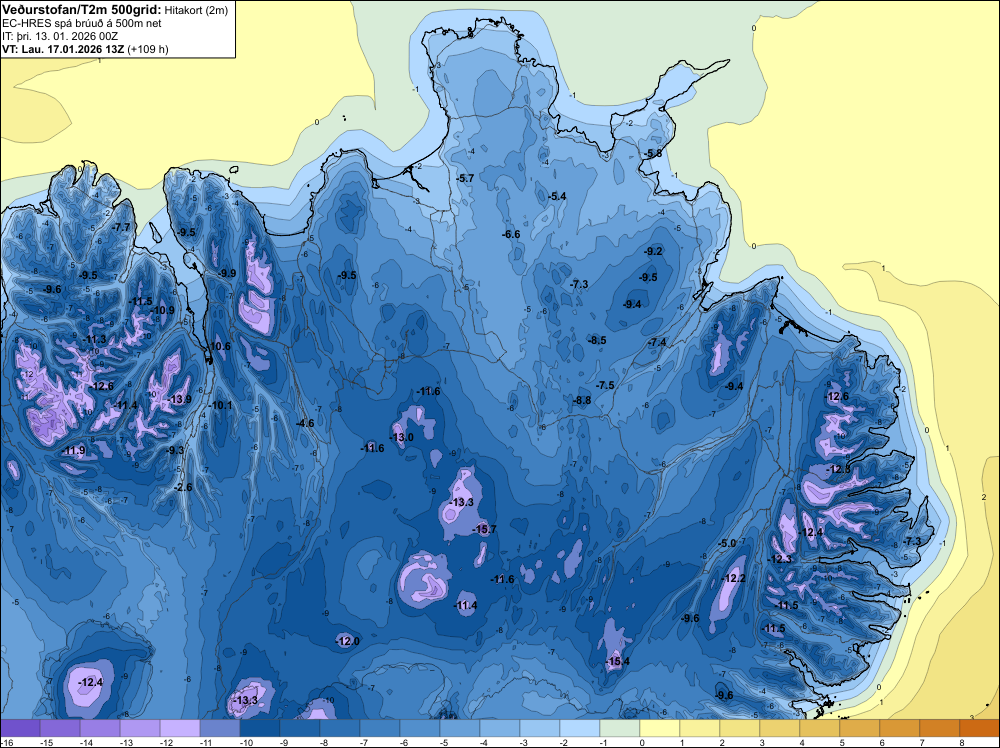This screenshot has height=748, width=1000.
Task: Click the -12.2 temperature reading
Action: click(x=733, y=578)
